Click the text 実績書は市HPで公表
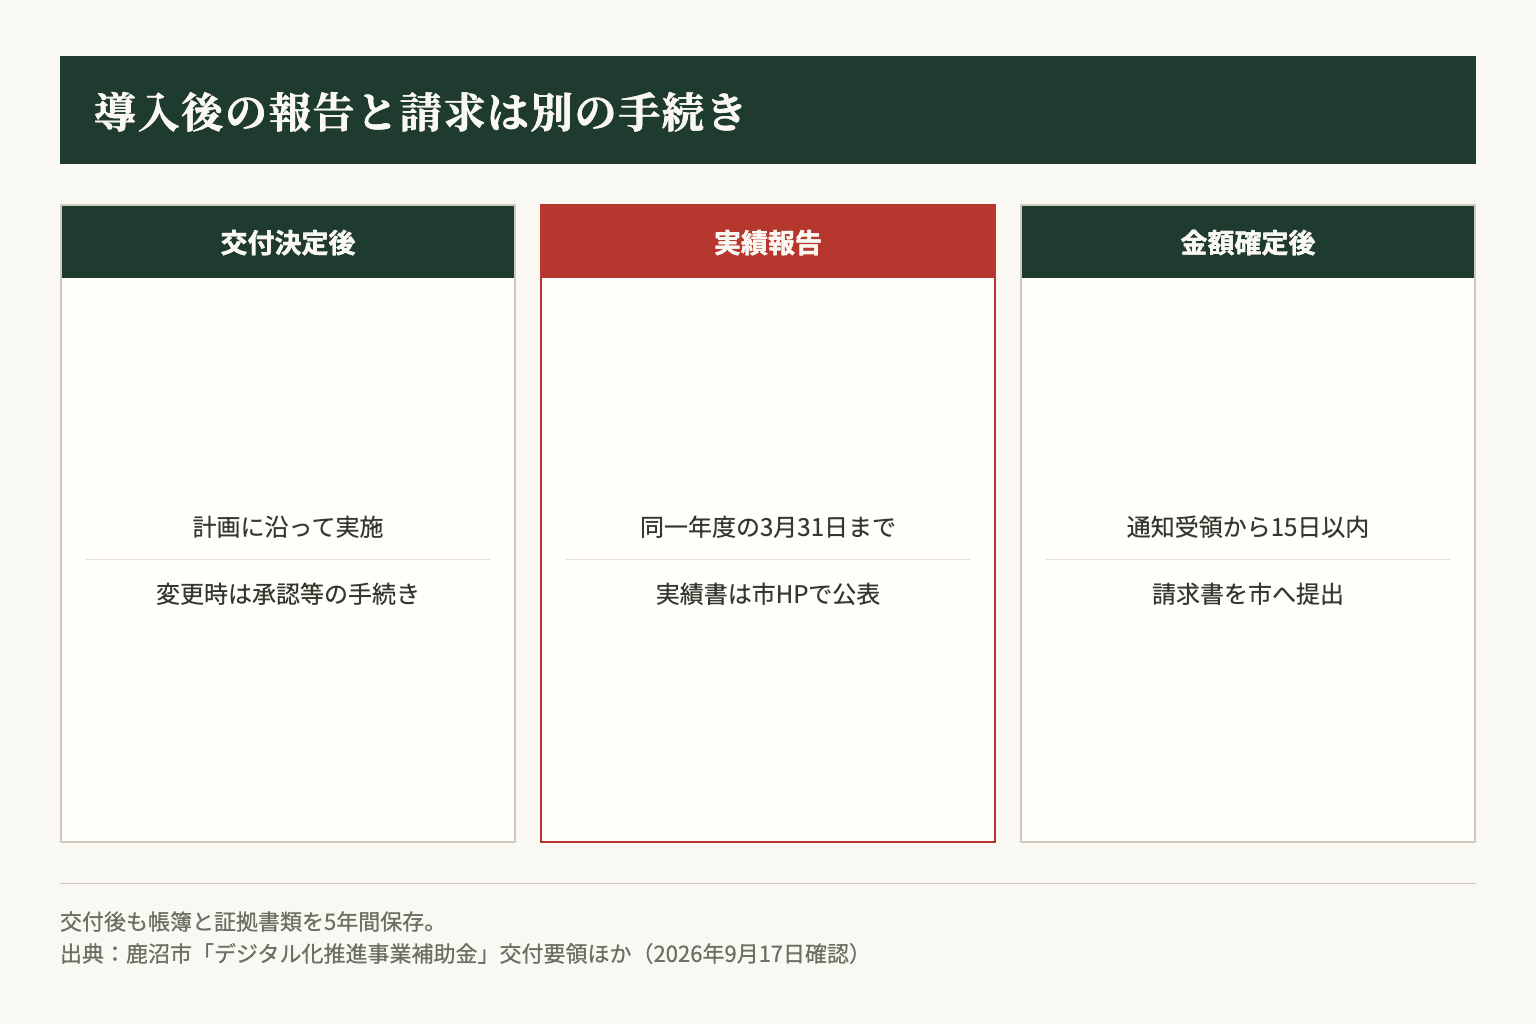Screen dimensions: 1536x1024 pyautogui.click(x=768, y=594)
